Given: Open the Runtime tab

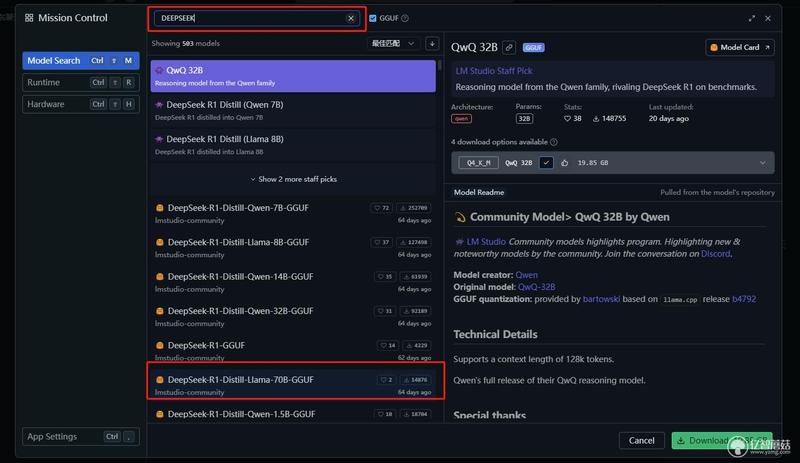Looking at the screenshot, I should click(x=81, y=82).
